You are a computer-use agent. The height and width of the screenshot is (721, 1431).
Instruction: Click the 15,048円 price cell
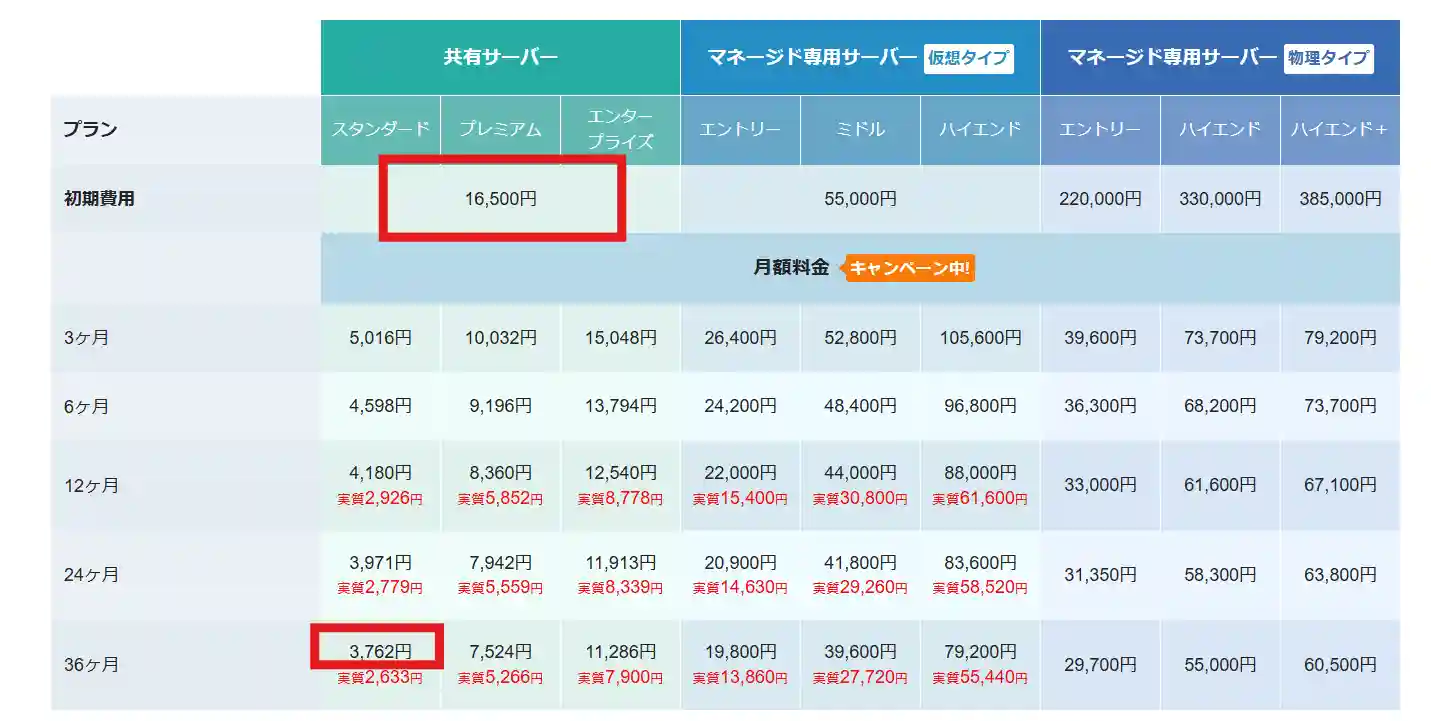tap(620, 338)
